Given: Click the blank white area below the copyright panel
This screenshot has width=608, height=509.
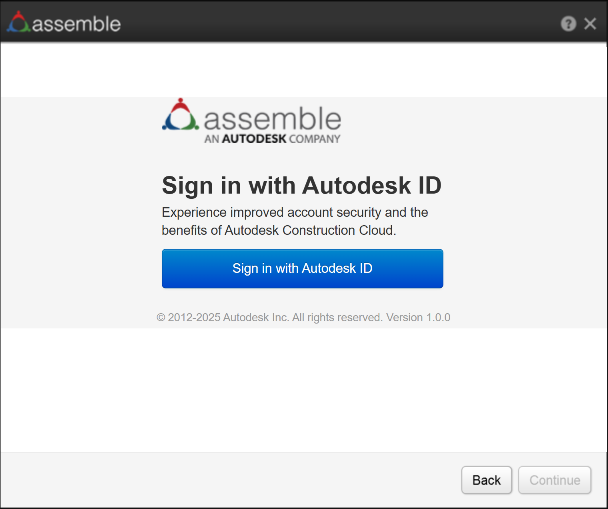Looking at the screenshot, I should coord(304,390).
